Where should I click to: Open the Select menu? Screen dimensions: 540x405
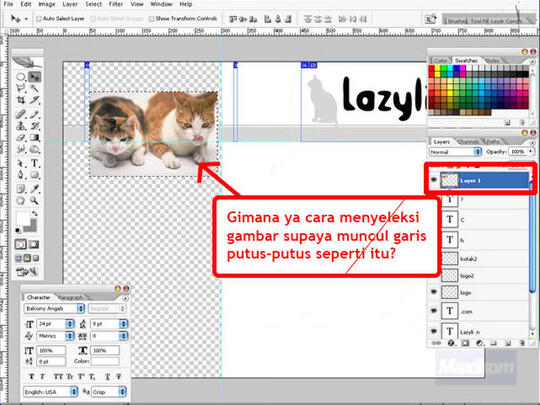(93, 4)
